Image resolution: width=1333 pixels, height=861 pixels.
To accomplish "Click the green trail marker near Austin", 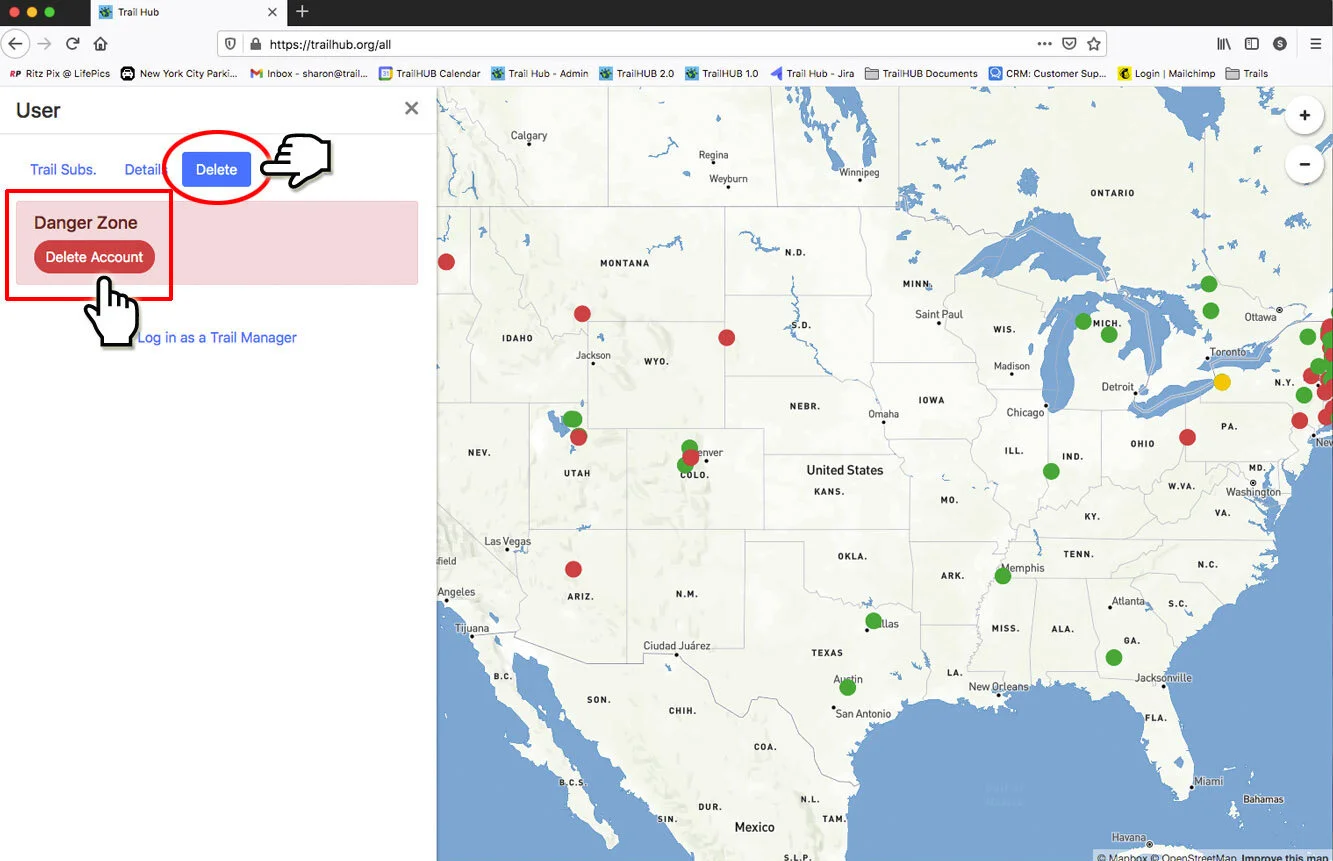I will [848, 687].
